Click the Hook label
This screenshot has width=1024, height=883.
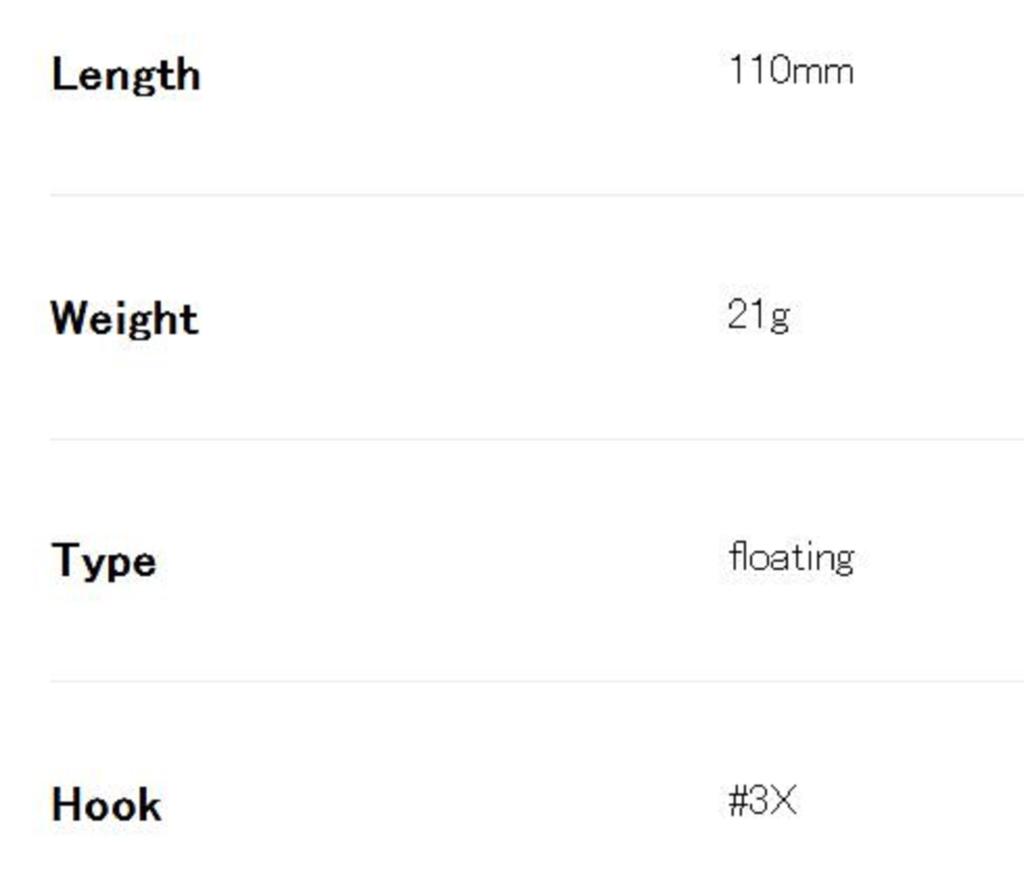pyautogui.click(x=105, y=805)
